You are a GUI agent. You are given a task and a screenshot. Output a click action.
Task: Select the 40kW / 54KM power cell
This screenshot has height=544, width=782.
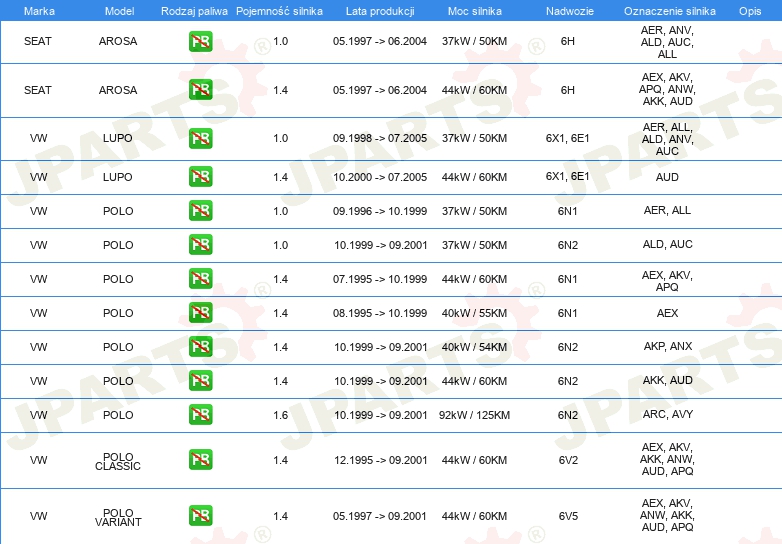pos(474,347)
